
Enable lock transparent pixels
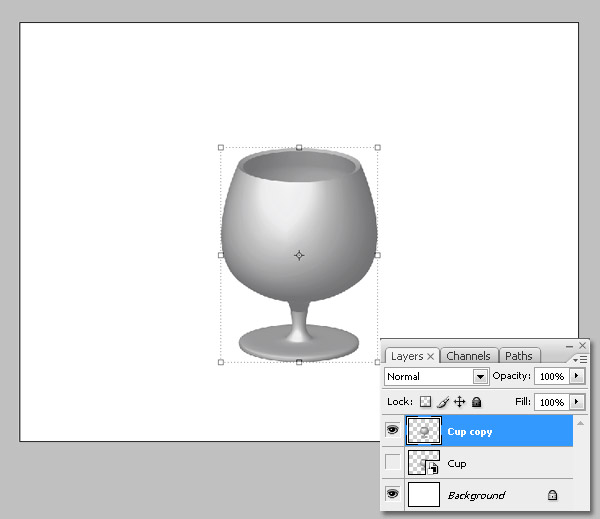426,402
